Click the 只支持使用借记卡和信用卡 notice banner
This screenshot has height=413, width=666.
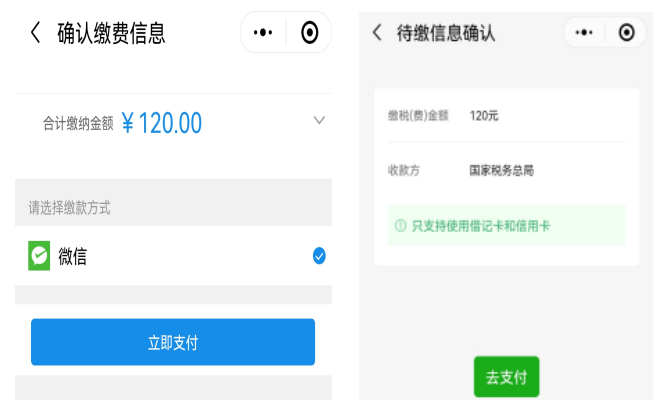click(506, 226)
